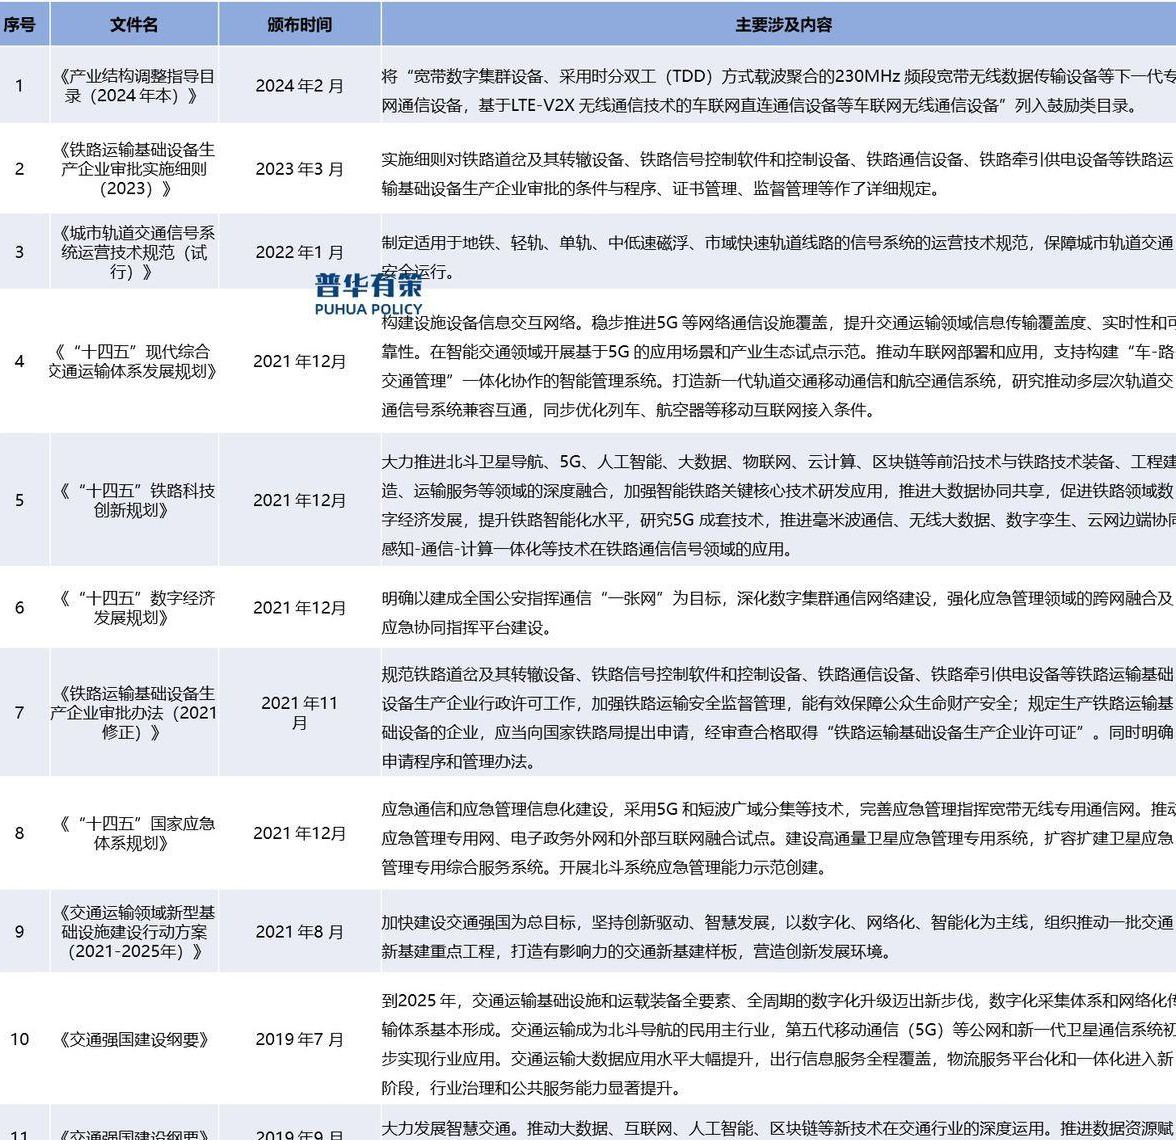1176x1140 pixels.
Task: Click the date 2021年12月 in row 5
Action: coord(299,500)
